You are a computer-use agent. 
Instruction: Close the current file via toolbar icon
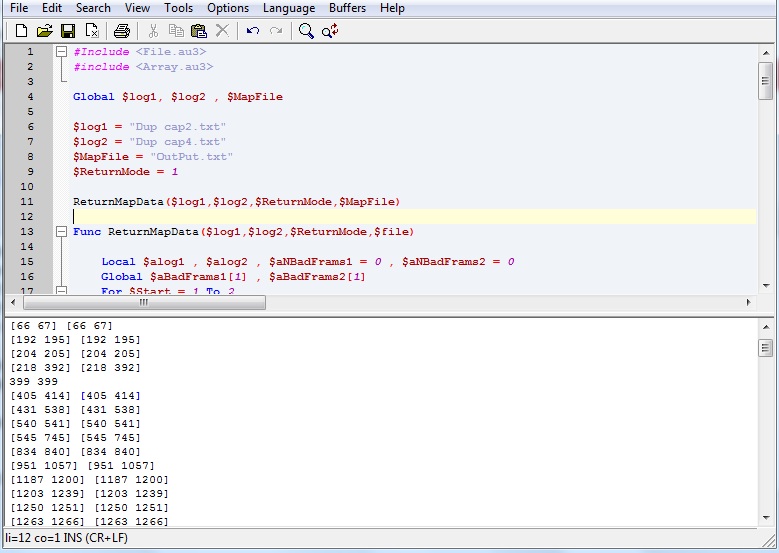click(92, 31)
